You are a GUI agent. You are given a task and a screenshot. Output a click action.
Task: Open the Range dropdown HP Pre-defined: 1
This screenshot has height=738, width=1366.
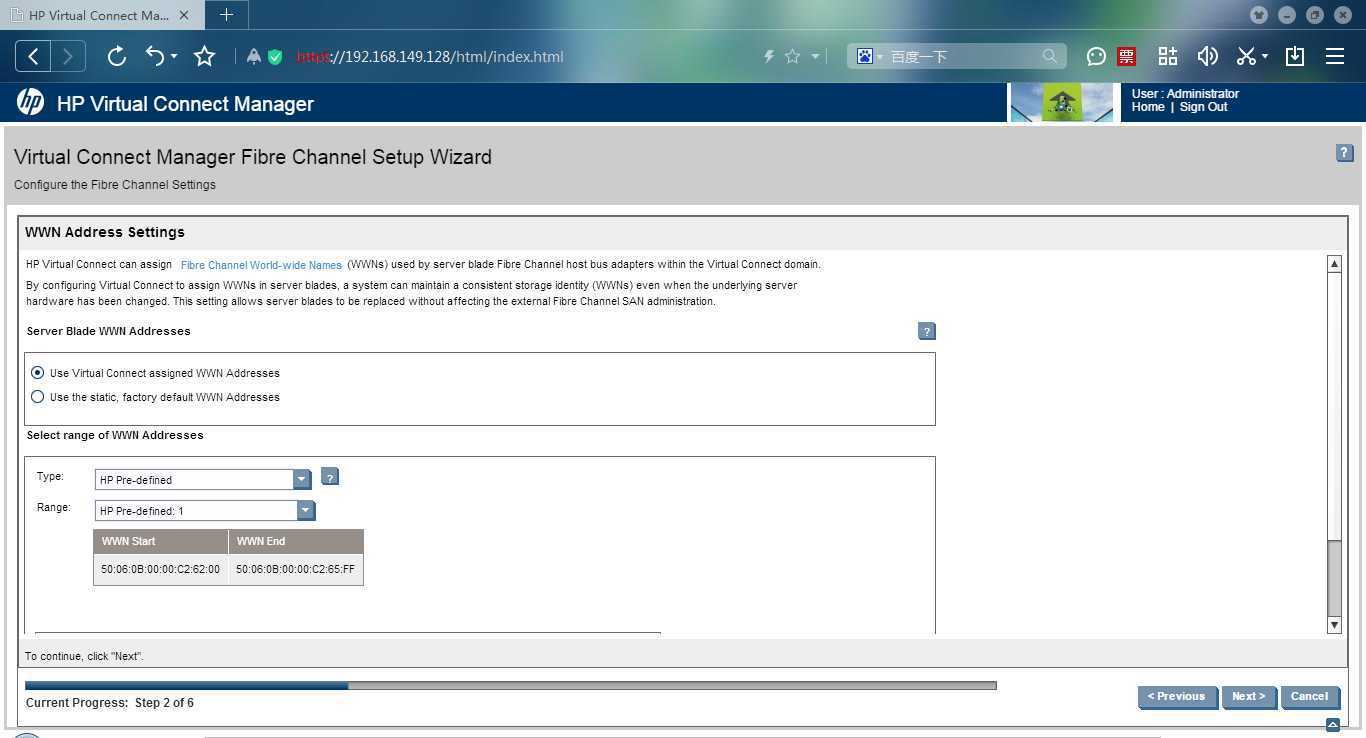[x=205, y=510]
